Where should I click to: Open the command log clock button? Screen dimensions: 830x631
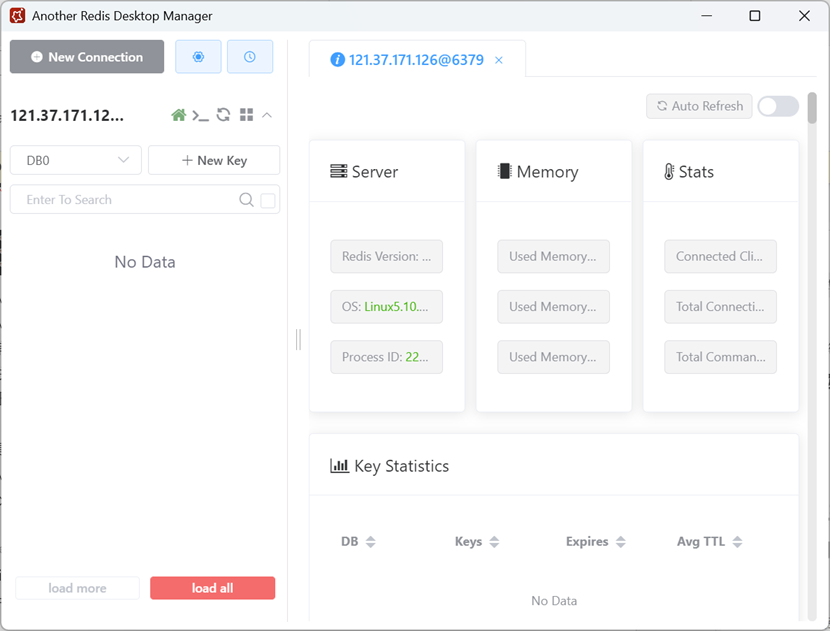point(250,57)
